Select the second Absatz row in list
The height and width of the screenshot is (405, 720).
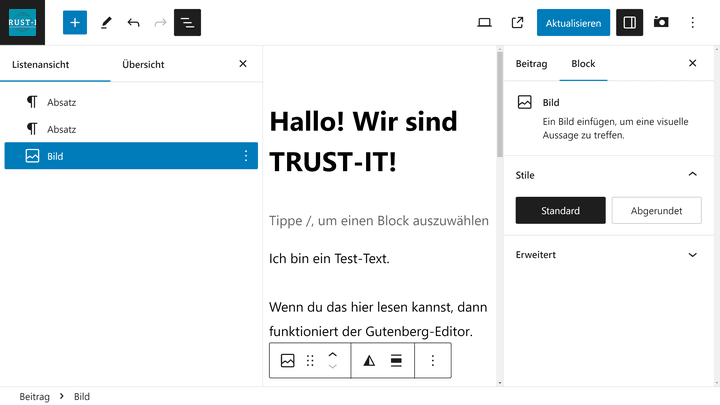click(x=131, y=129)
